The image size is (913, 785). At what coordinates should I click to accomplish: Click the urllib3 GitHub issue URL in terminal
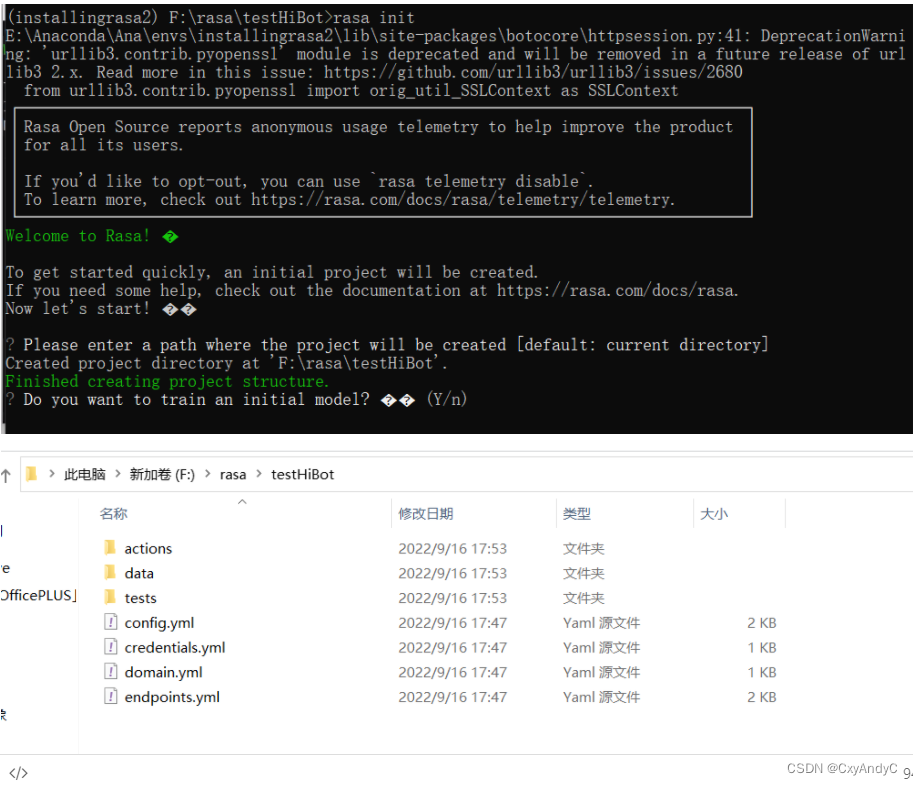(533, 72)
